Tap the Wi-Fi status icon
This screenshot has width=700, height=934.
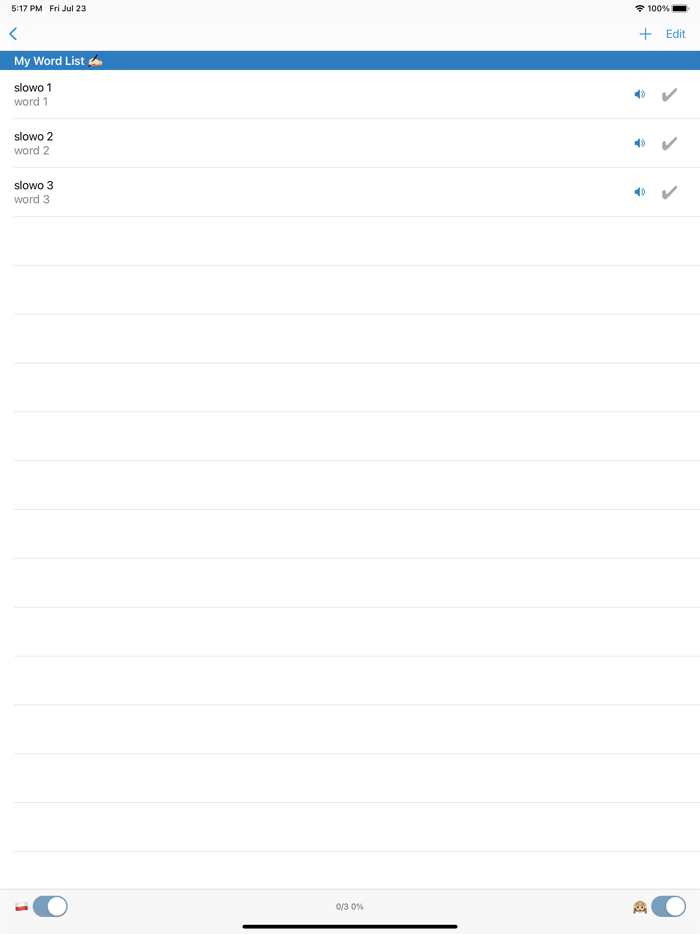click(x=639, y=8)
